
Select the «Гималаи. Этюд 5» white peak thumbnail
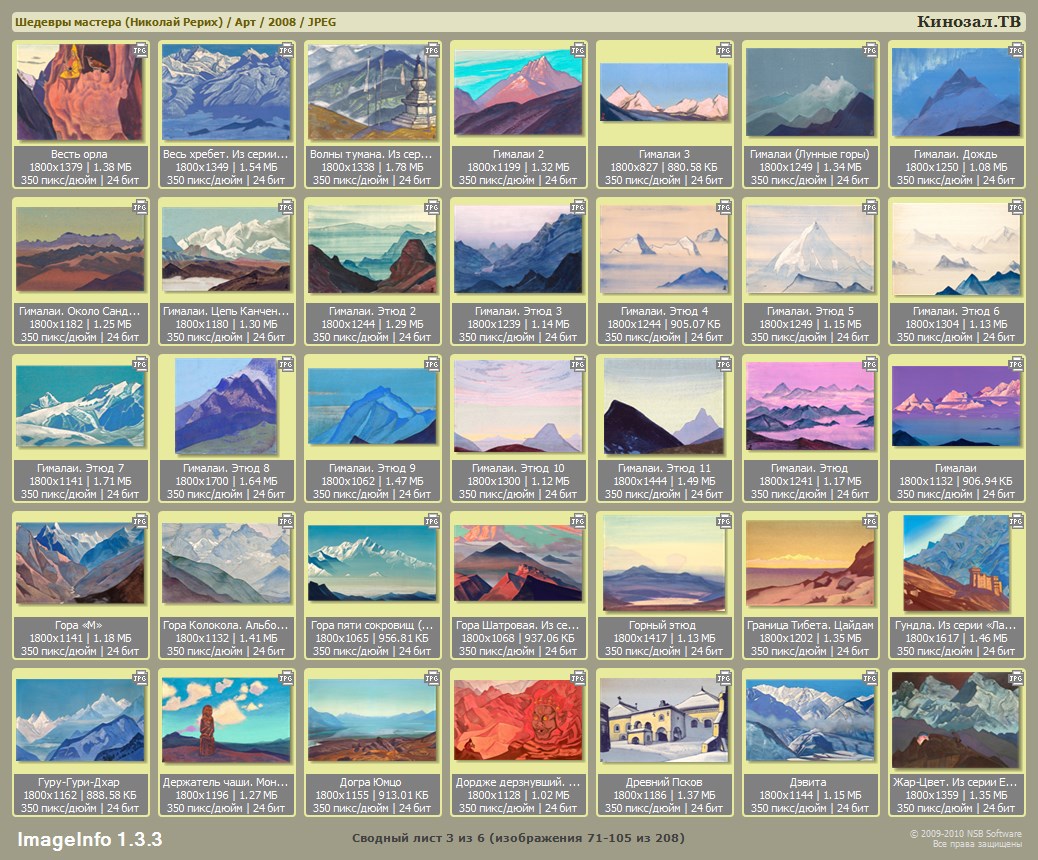(810, 249)
